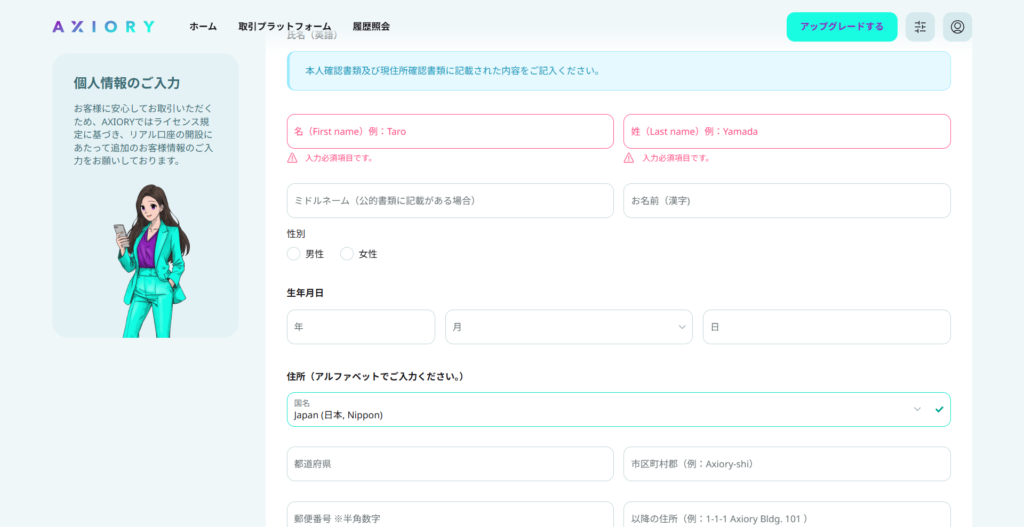The width and height of the screenshot is (1024, 527).
Task: Select the 男性 radio button
Action: click(293, 254)
